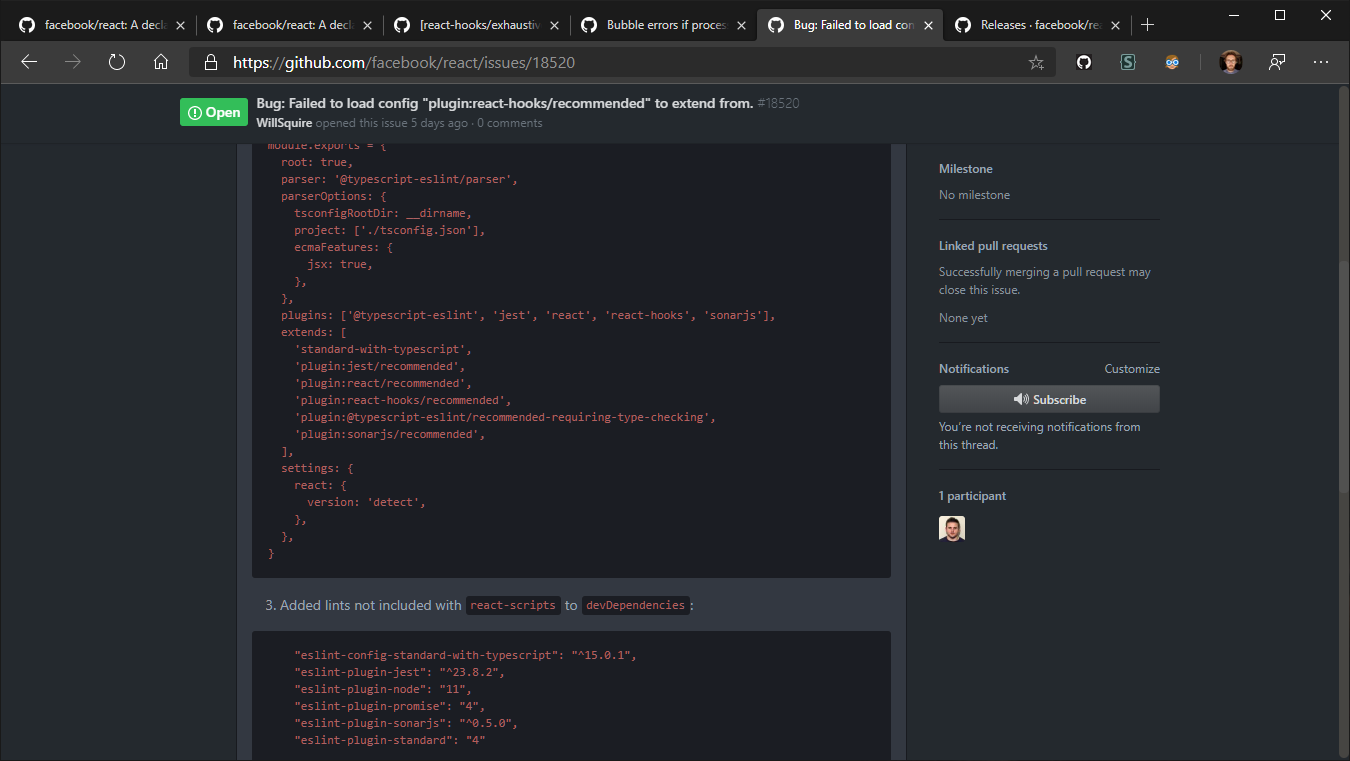Image resolution: width=1350 pixels, height=761 pixels.
Task: Click the feedback icon in browser toolbar
Action: click(1277, 62)
